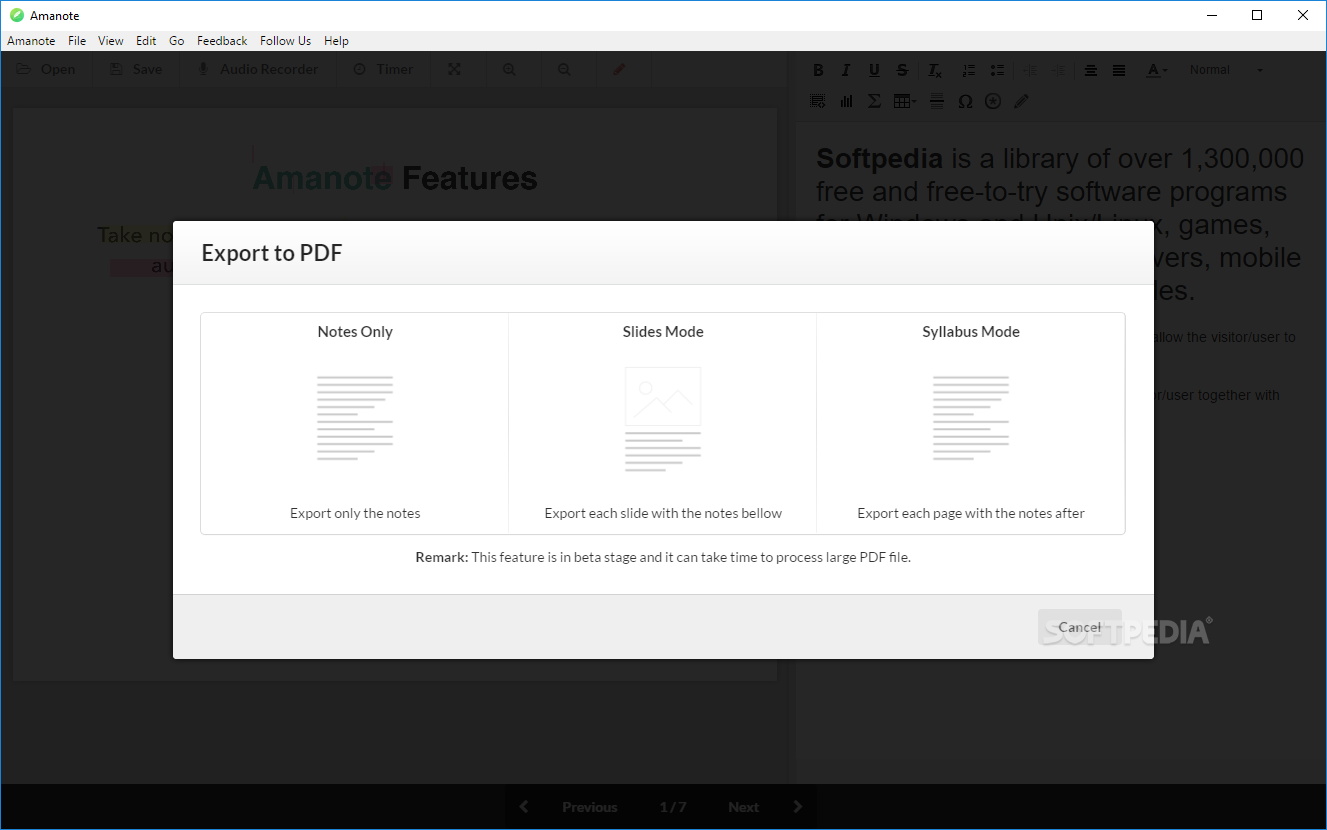Screen dimensions: 1327x830
Task: Insert an omega special character
Action: (x=965, y=101)
